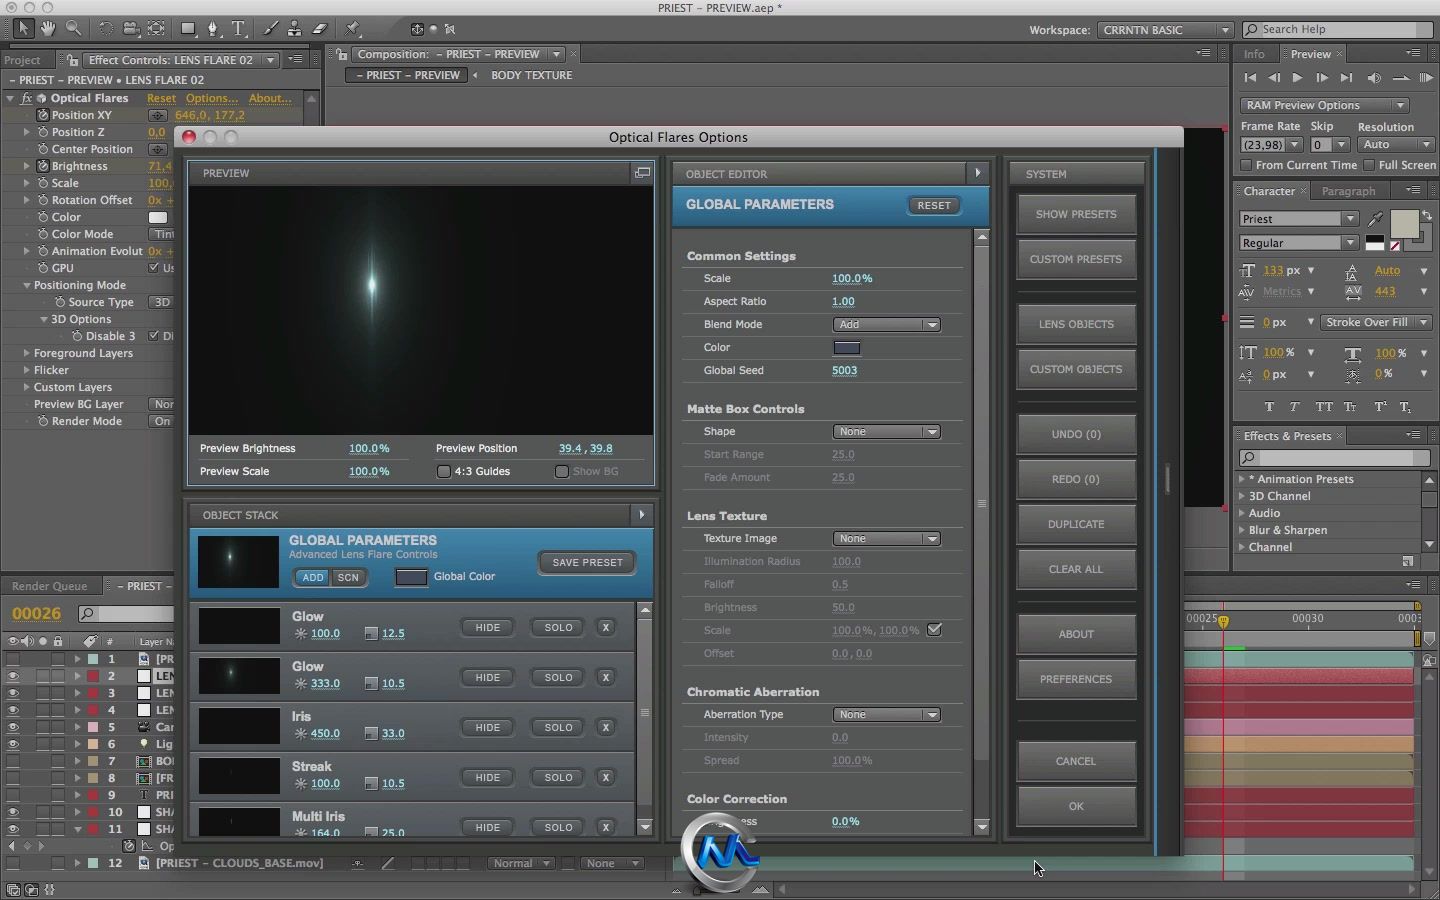The height and width of the screenshot is (900, 1440).
Task: Open the Workspace dropdown
Action: pos(1165,30)
